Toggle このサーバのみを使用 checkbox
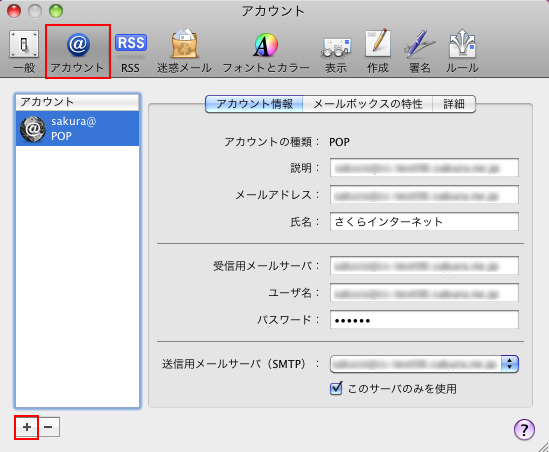This screenshot has height=452, width=549. pyautogui.click(x=336, y=388)
